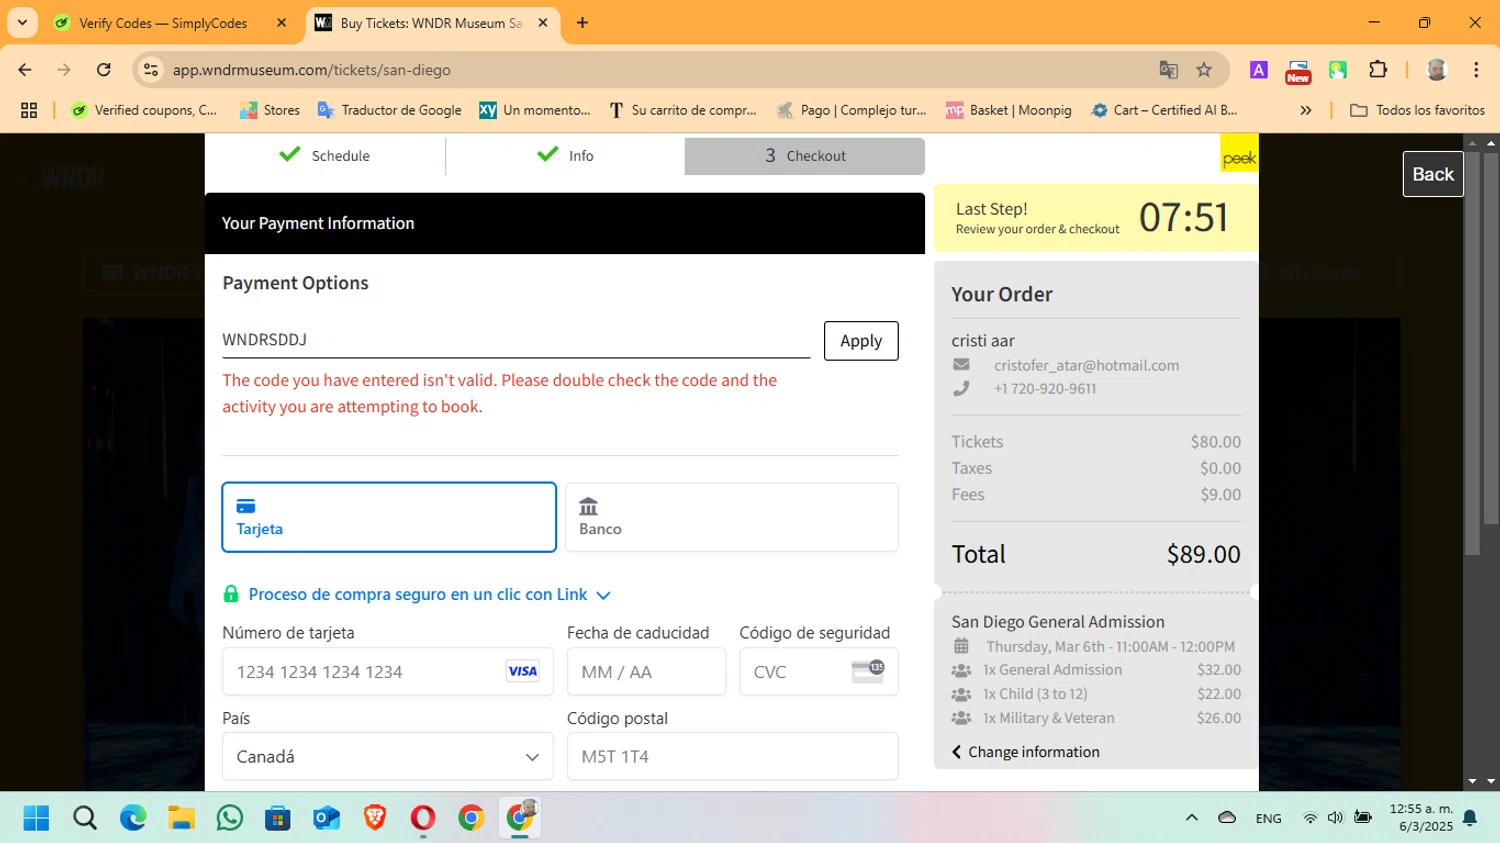The image size is (1500, 843).
Task: Open the Un momento bookmark
Action: click(535, 110)
